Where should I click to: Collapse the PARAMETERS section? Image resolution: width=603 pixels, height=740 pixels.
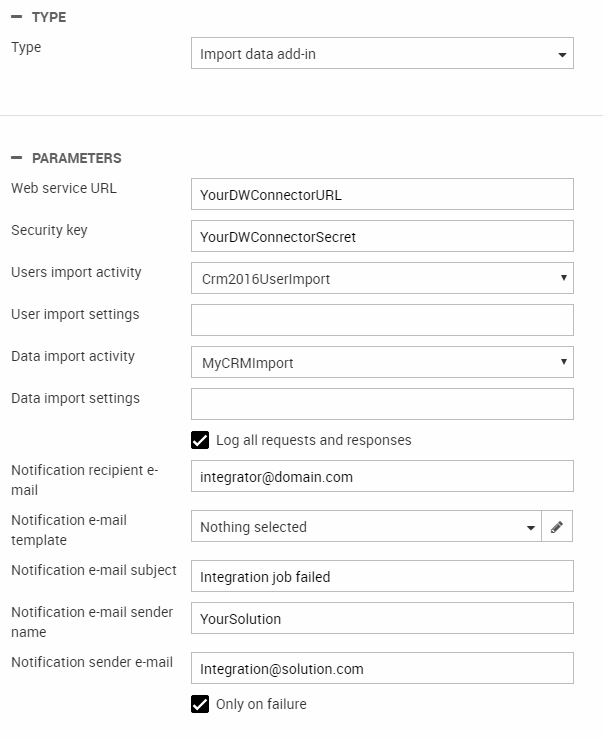click(x=17, y=158)
